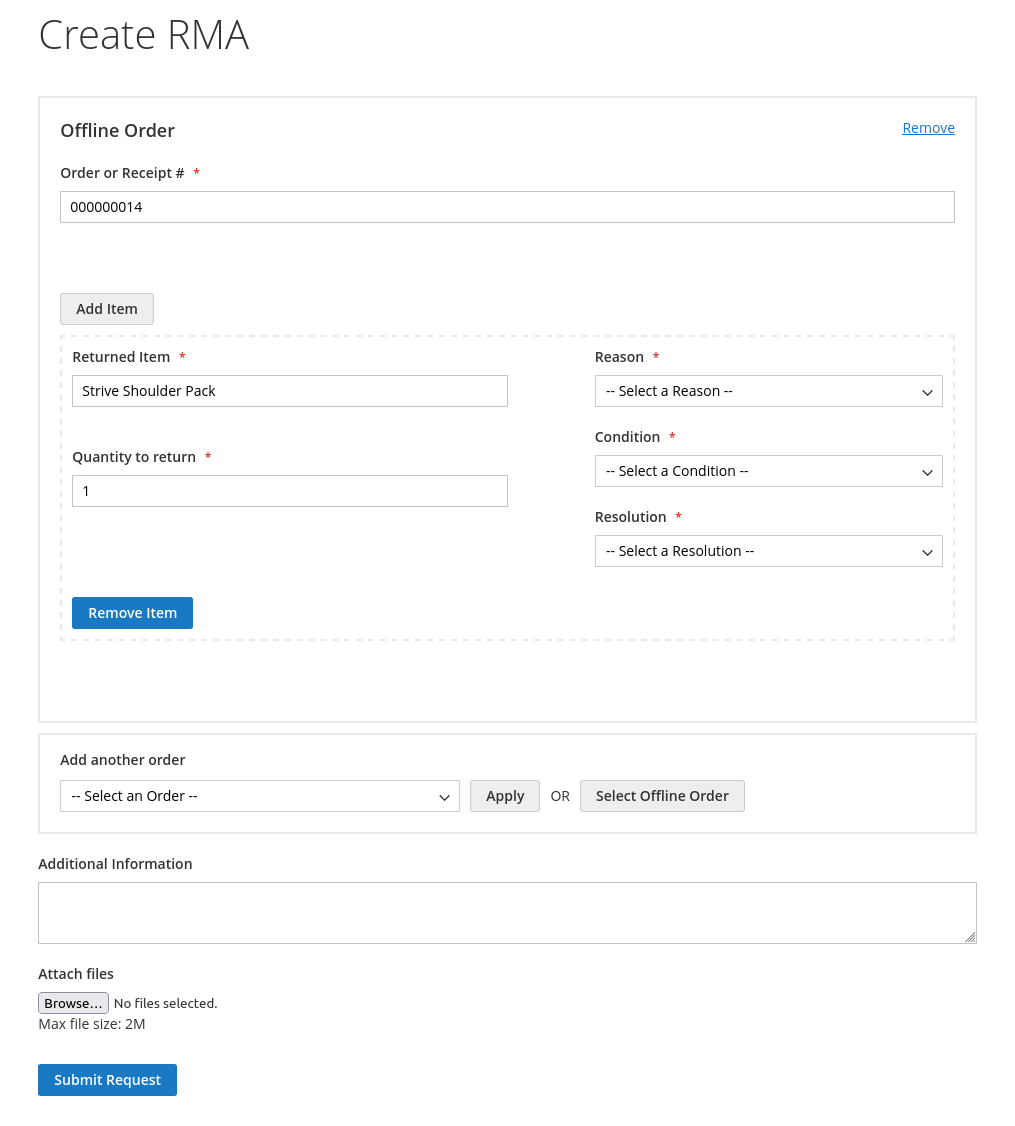This screenshot has height=1126, width=1015.
Task: Click the Remove Item button
Action: pos(132,612)
